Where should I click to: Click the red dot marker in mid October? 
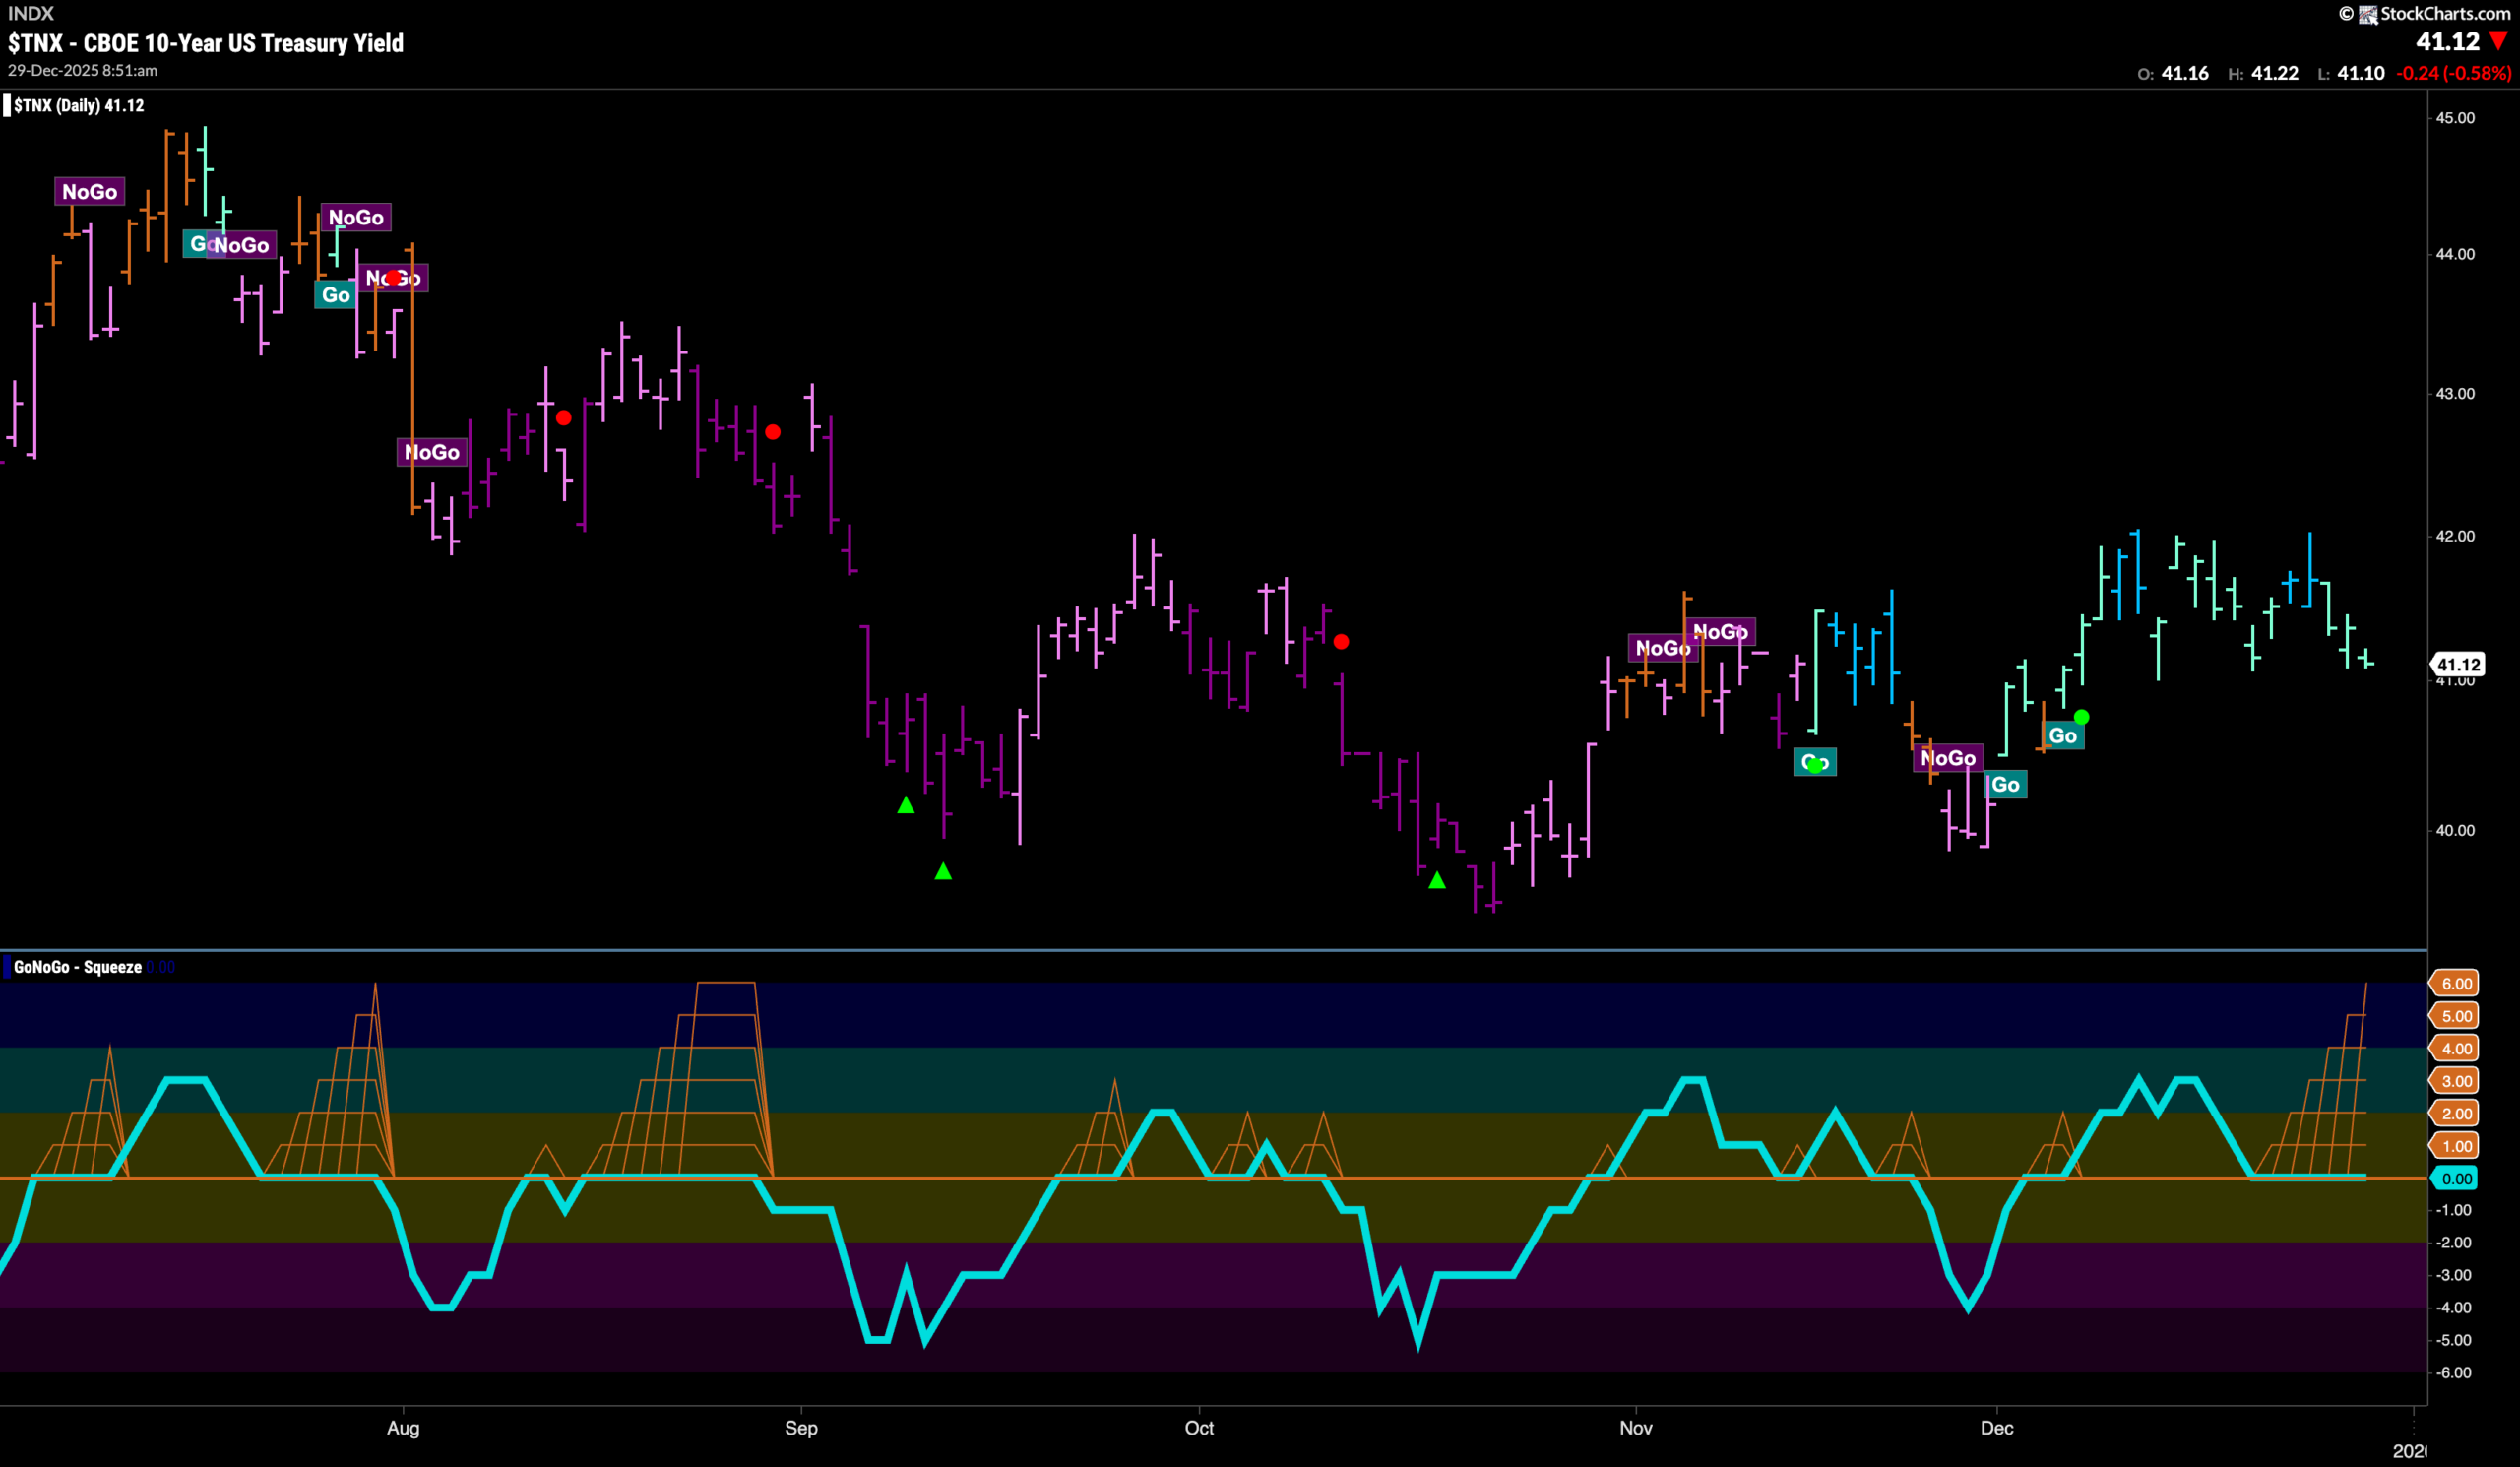(1341, 642)
